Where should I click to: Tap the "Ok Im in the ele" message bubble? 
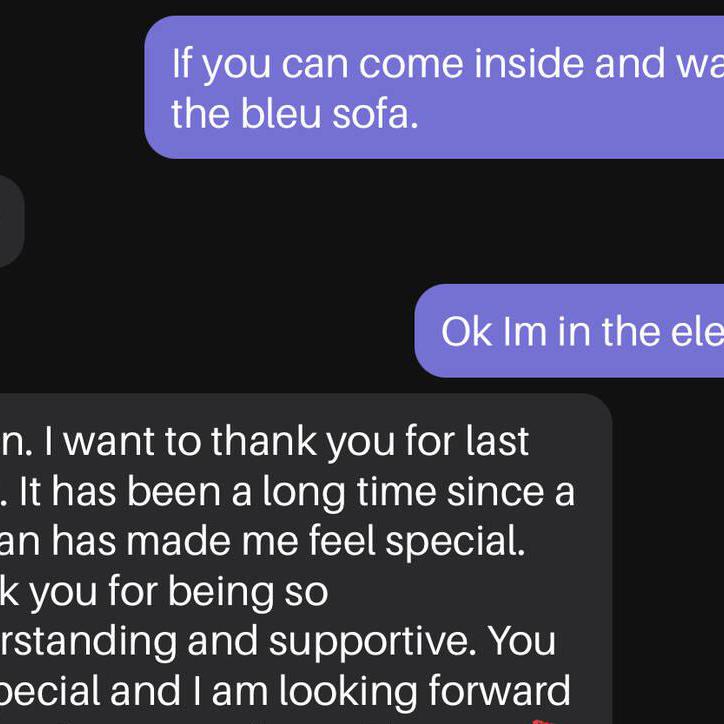tap(570, 331)
